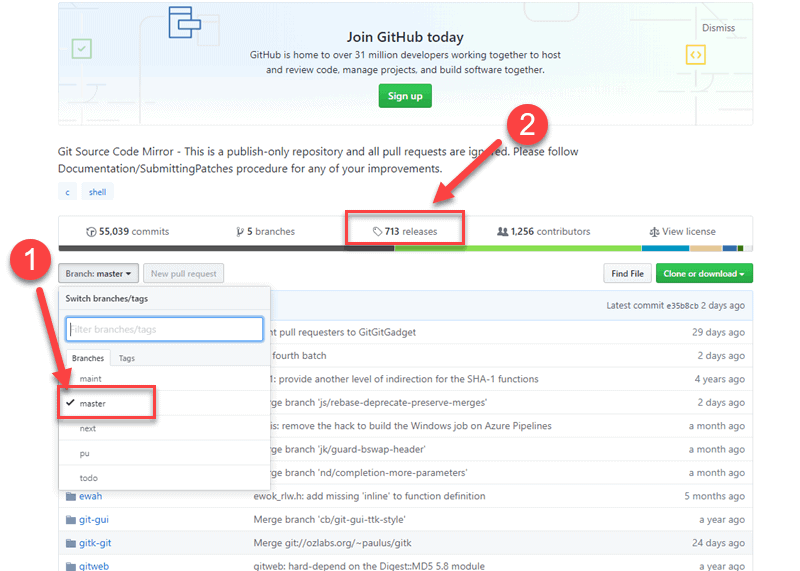Screen dimensions: 800x571
Task: Click the Find File button
Action: [627, 274]
